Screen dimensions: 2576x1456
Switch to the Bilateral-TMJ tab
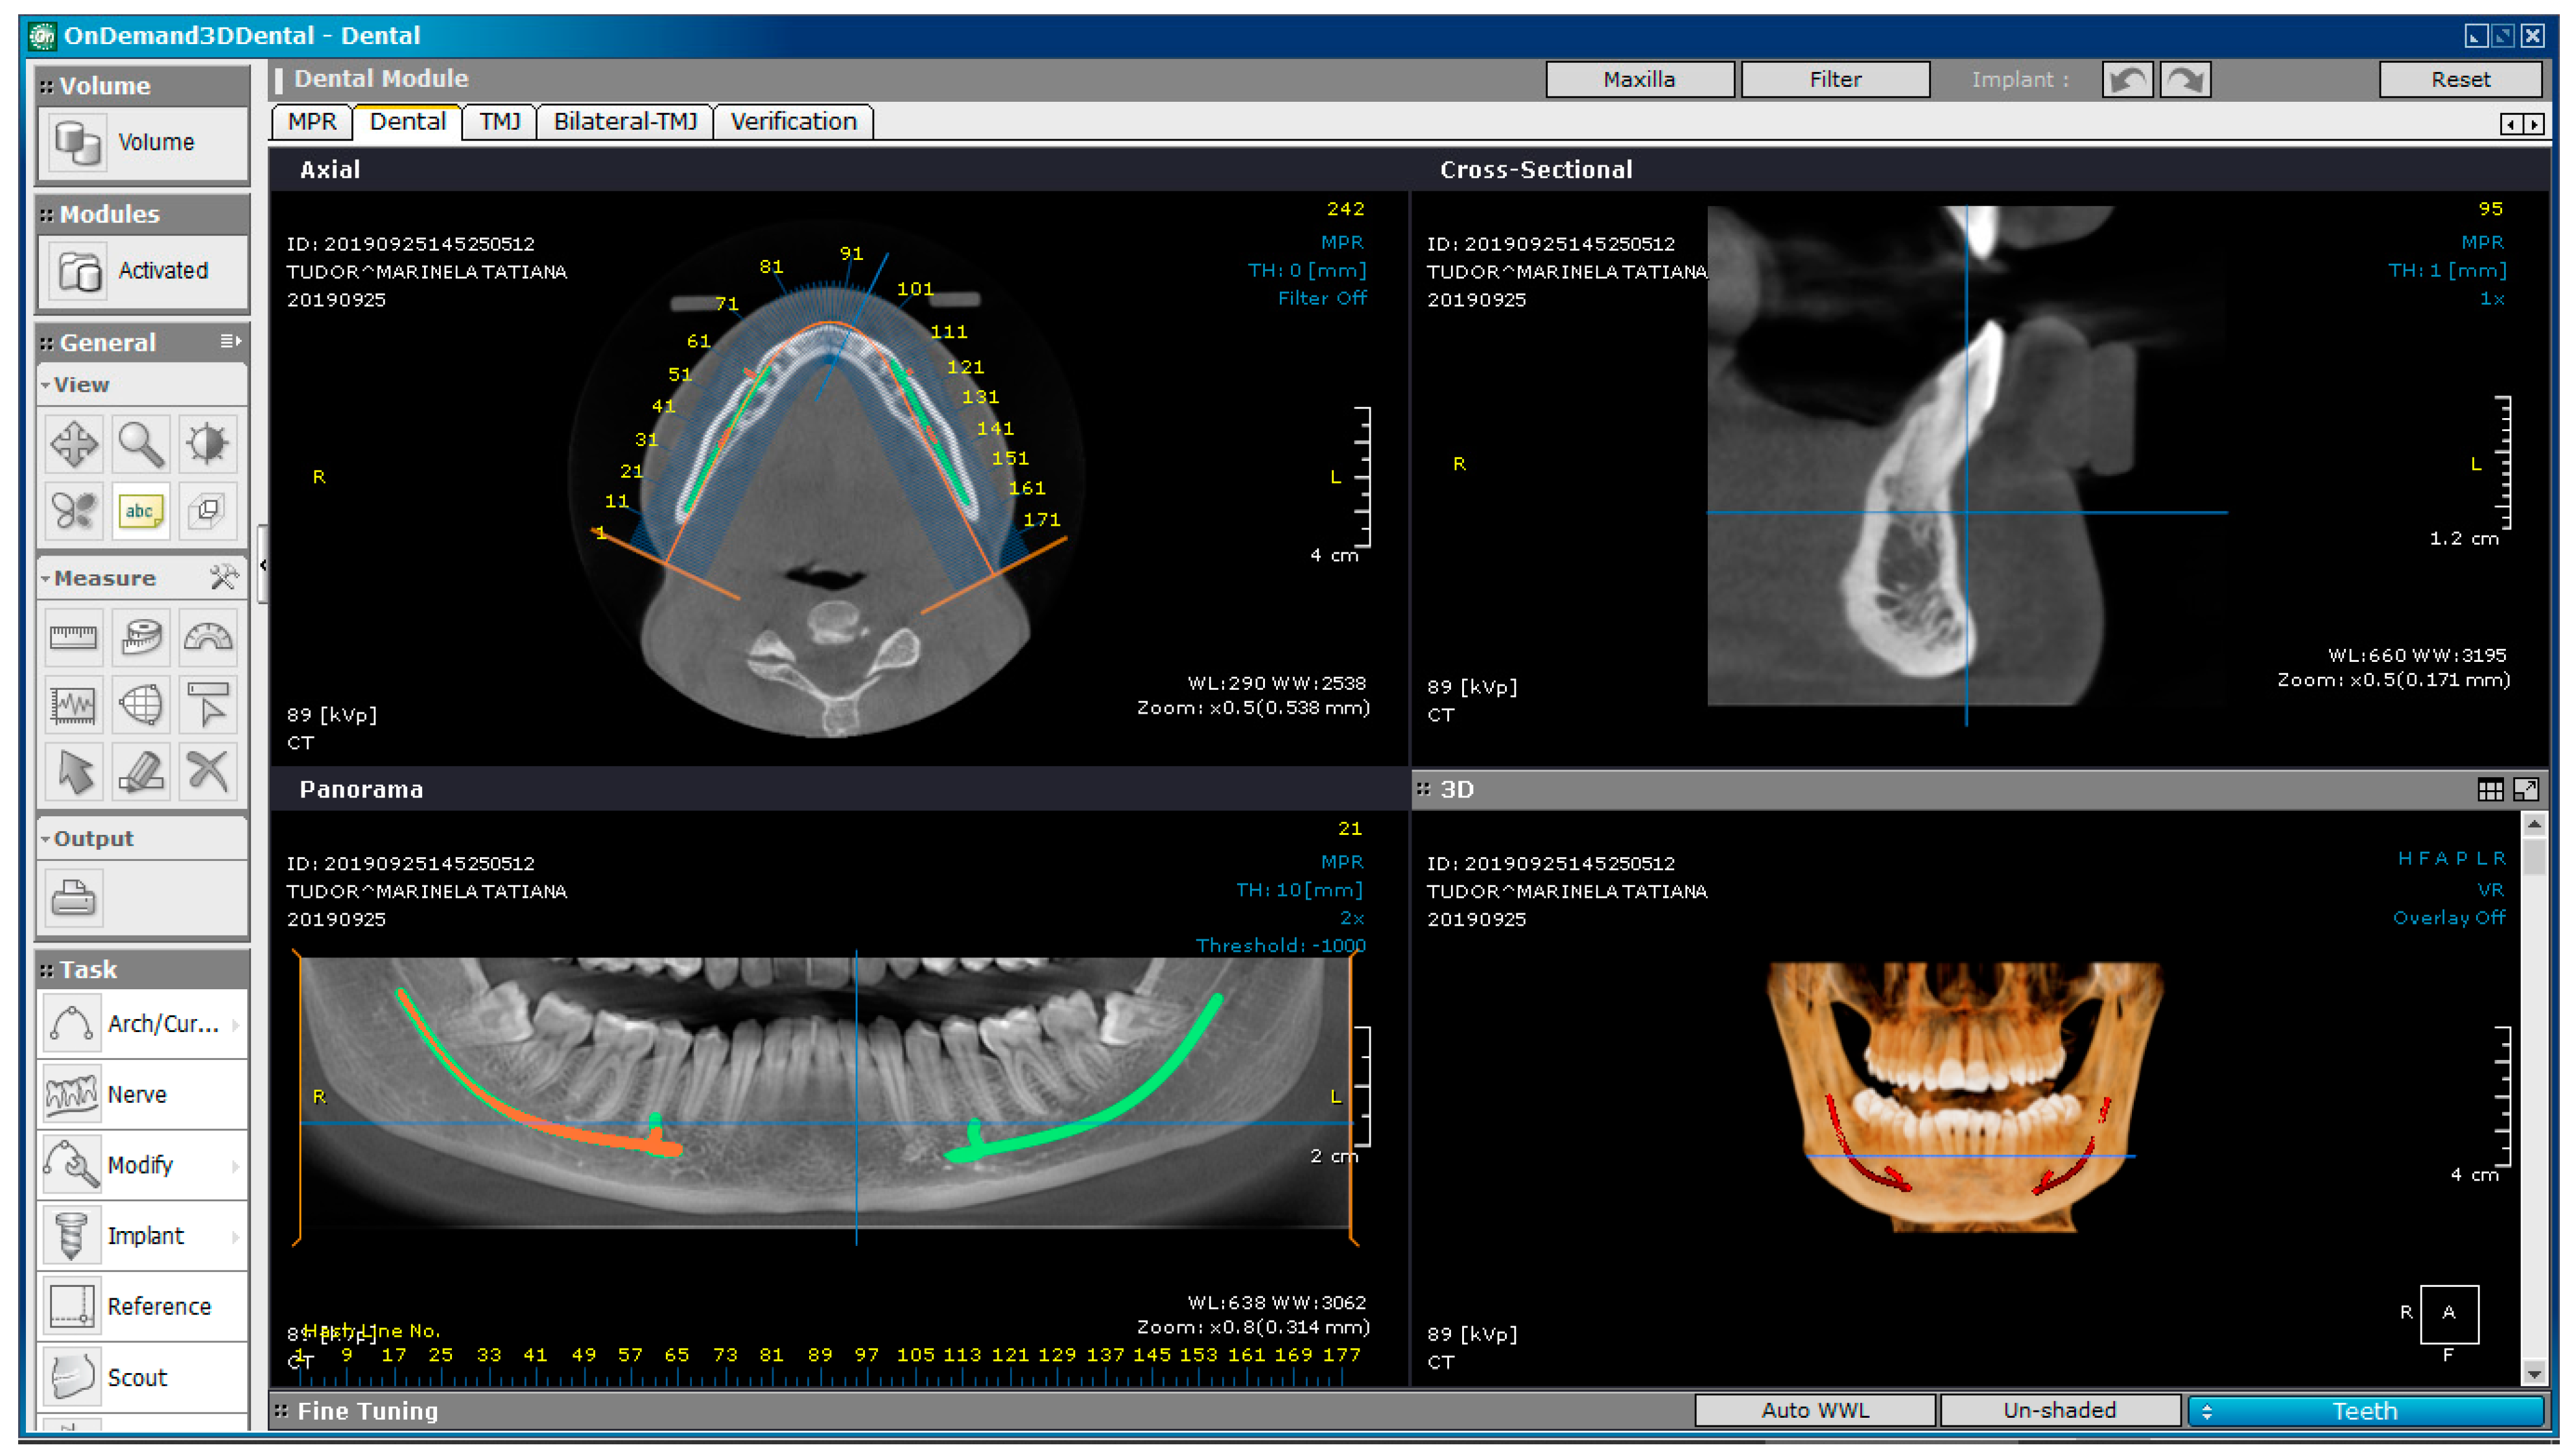pos(626,122)
